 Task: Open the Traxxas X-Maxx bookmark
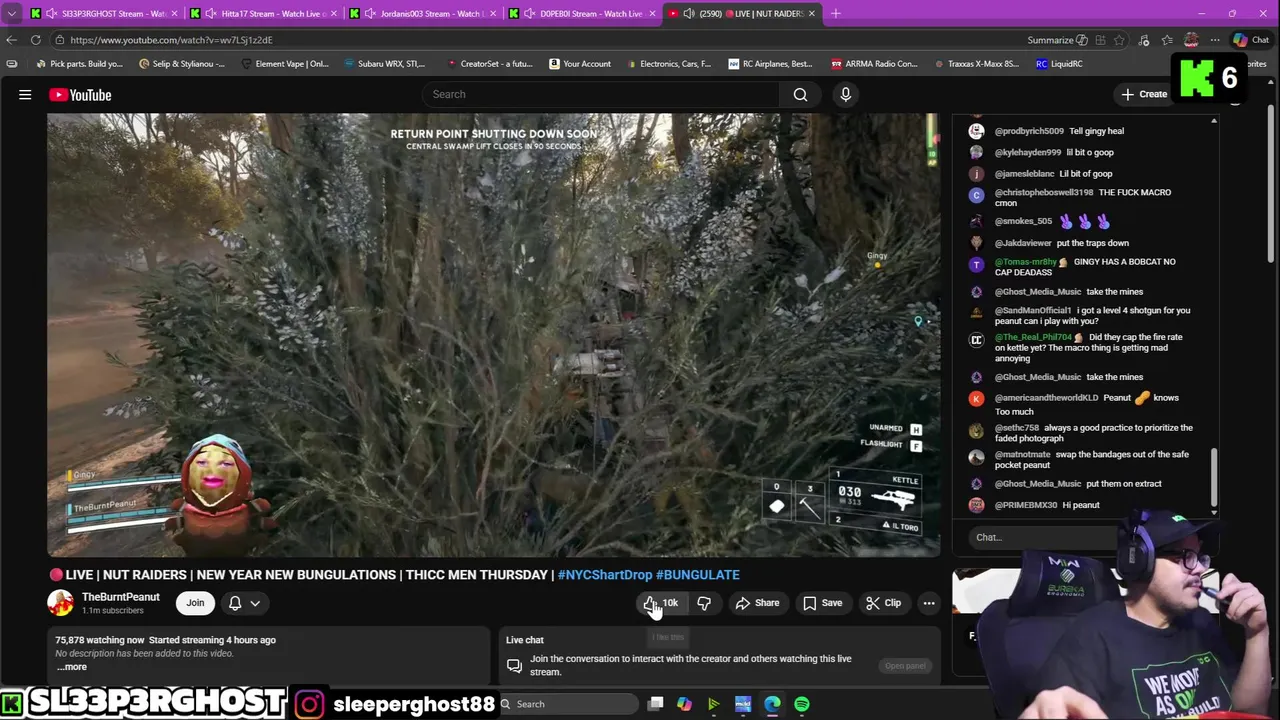(976, 64)
